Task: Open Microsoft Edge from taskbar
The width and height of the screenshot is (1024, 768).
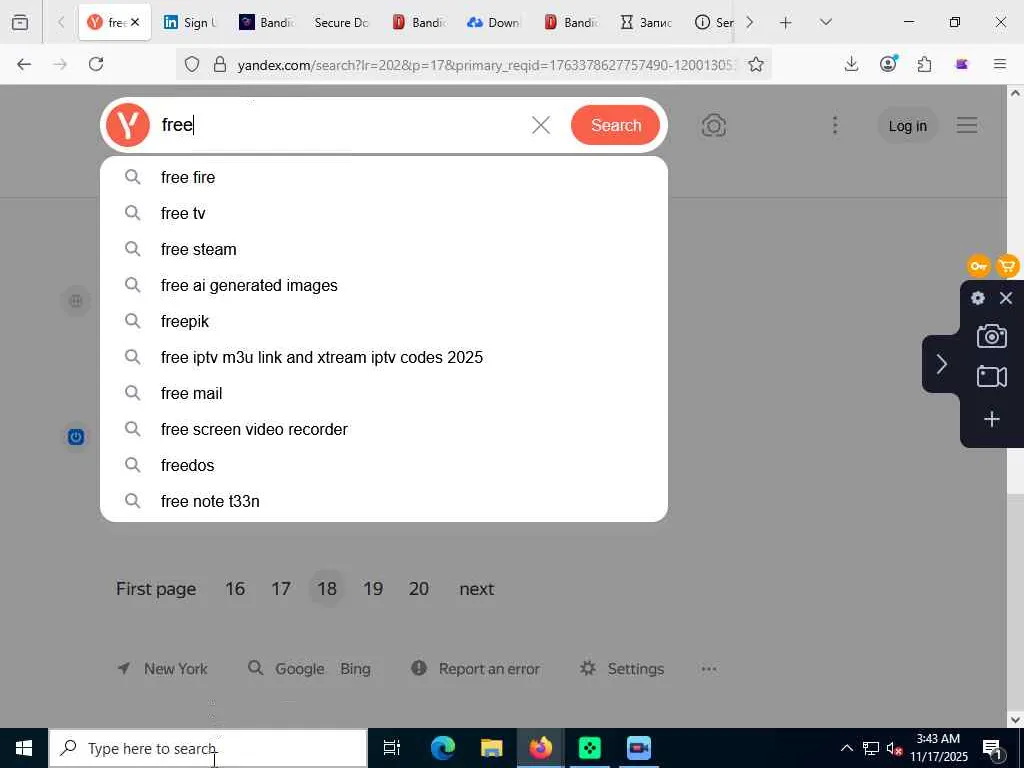Action: [x=442, y=748]
